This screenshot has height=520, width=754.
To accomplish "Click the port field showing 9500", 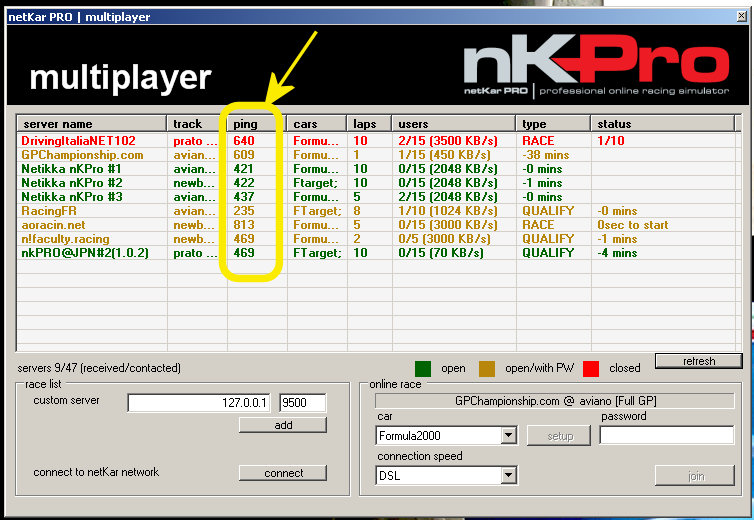I will (302, 403).
